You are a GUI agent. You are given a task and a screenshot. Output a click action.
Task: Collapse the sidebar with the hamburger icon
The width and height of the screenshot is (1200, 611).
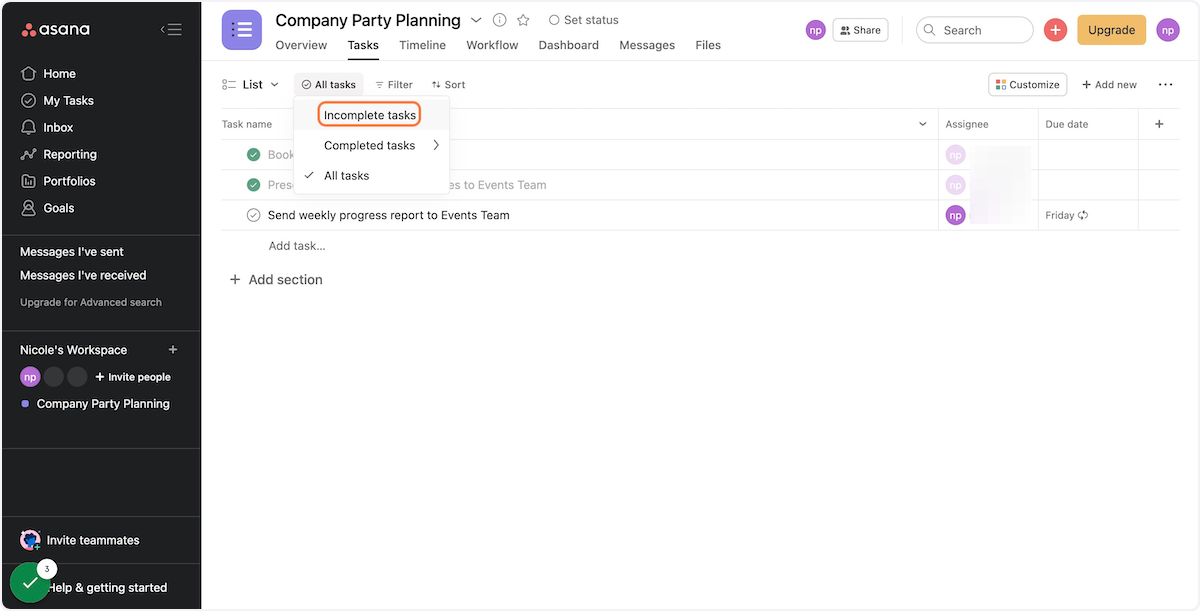(x=171, y=30)
